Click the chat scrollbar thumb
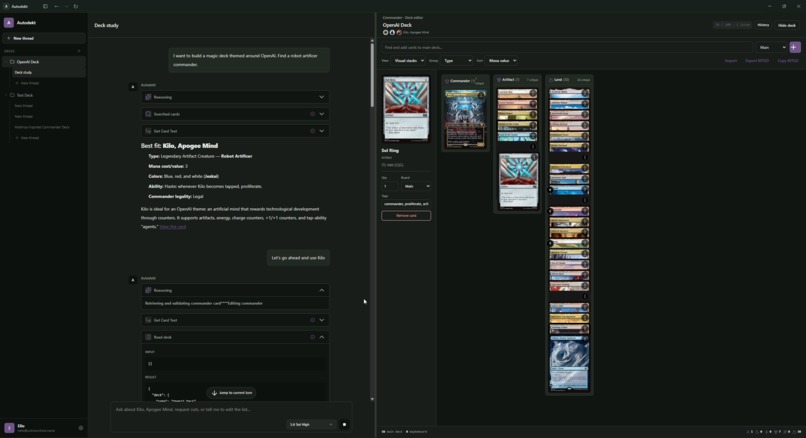Image resolution: width=806 pixels, height=438 pixels. coord(372,75)
